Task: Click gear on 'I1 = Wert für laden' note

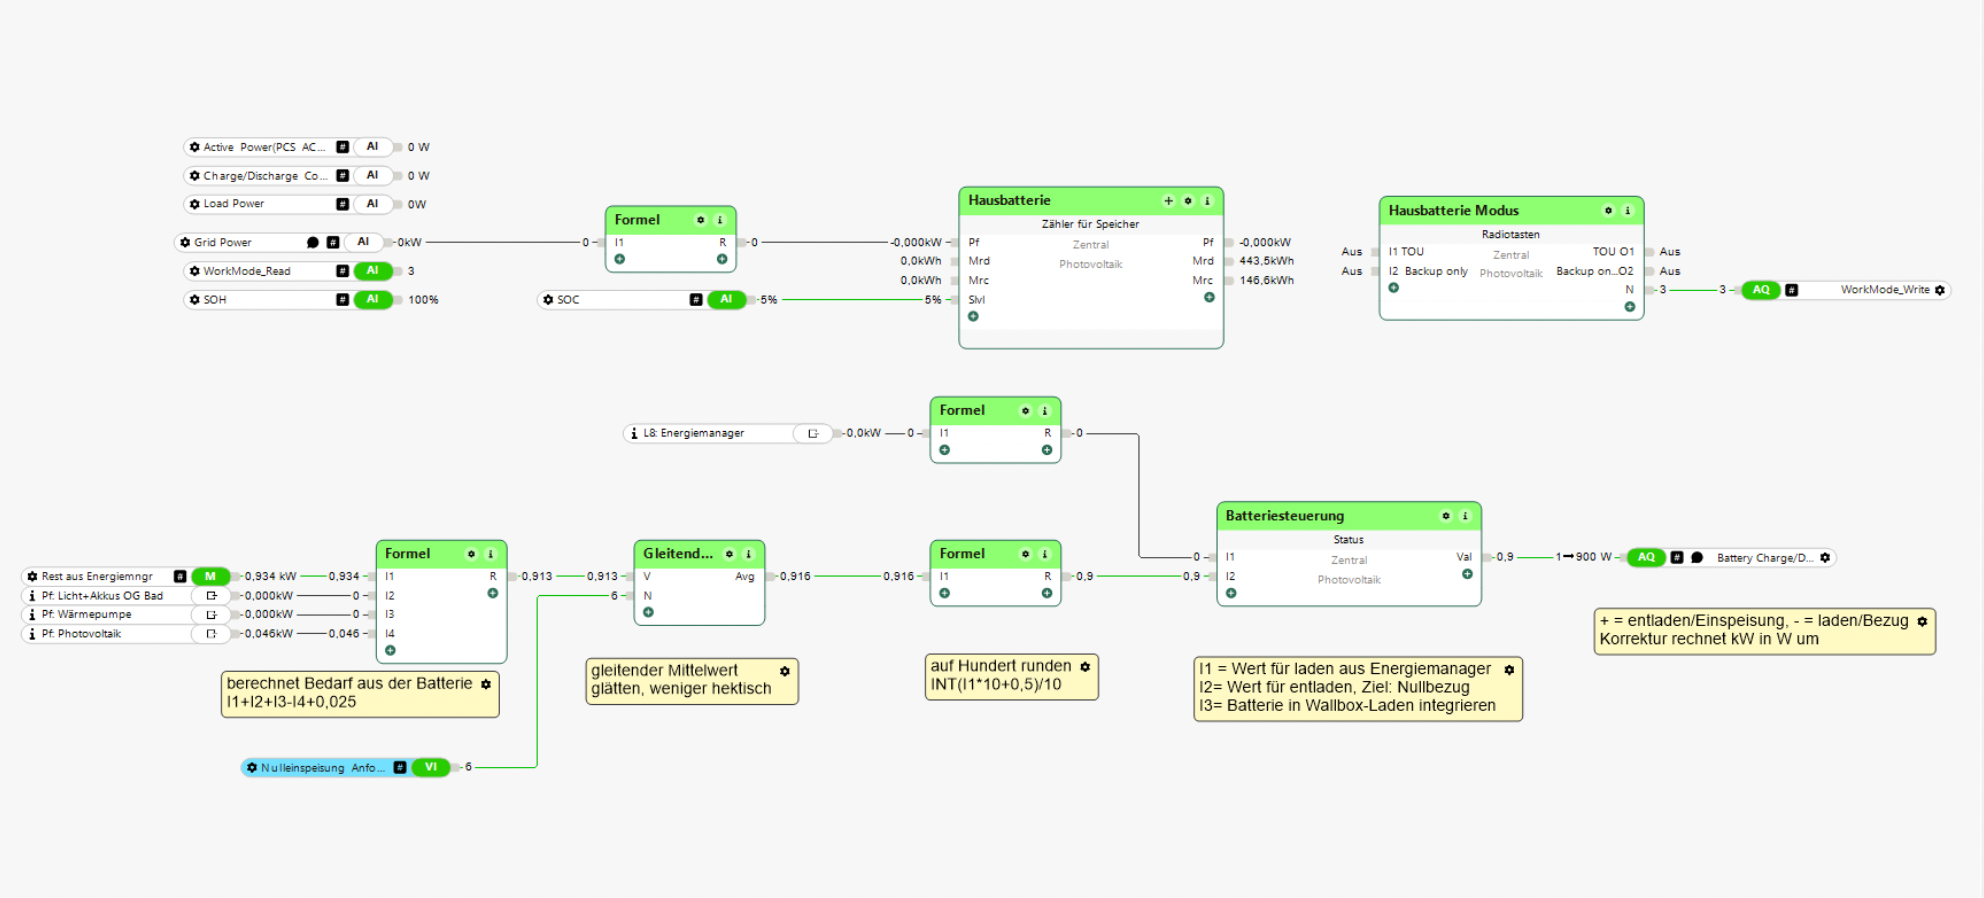Action: point(1509,669)
